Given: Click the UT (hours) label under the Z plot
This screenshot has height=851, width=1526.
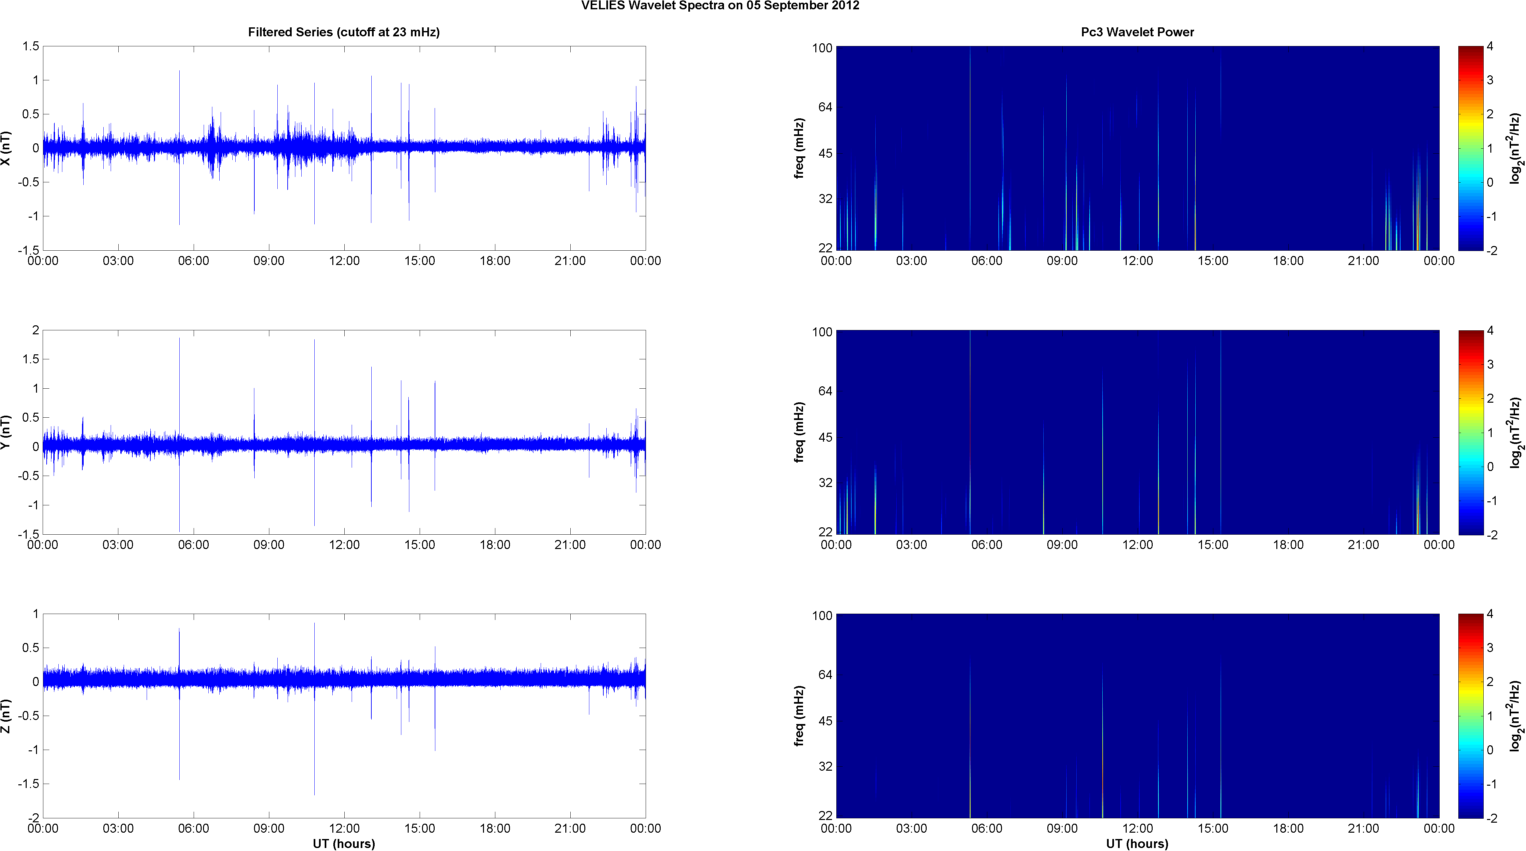Looking at the screenshot, I should (x=343, y=844).
